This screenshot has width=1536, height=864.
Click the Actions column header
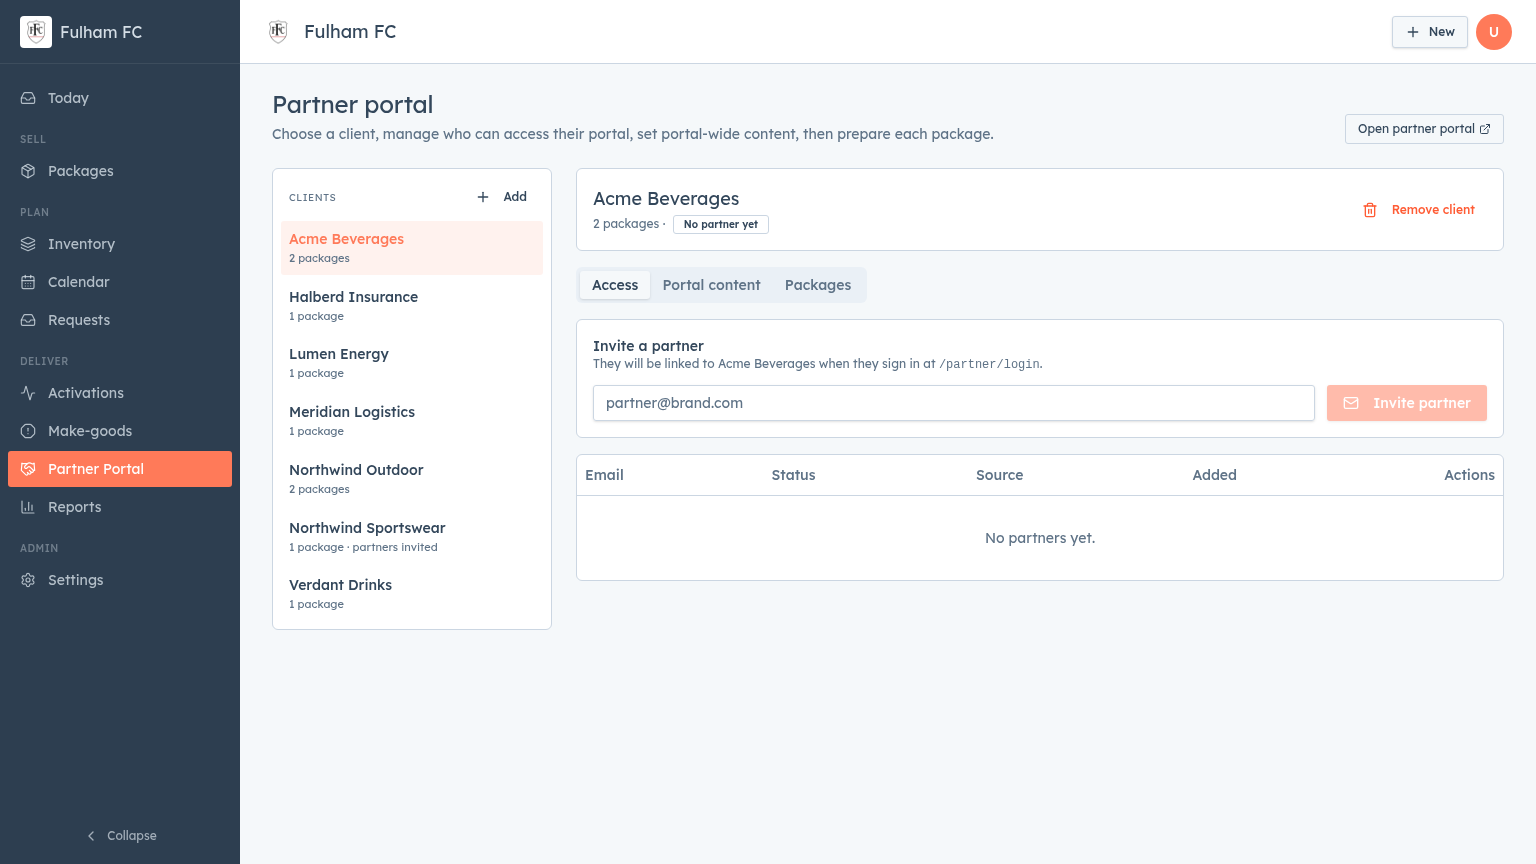point(1469,475)
